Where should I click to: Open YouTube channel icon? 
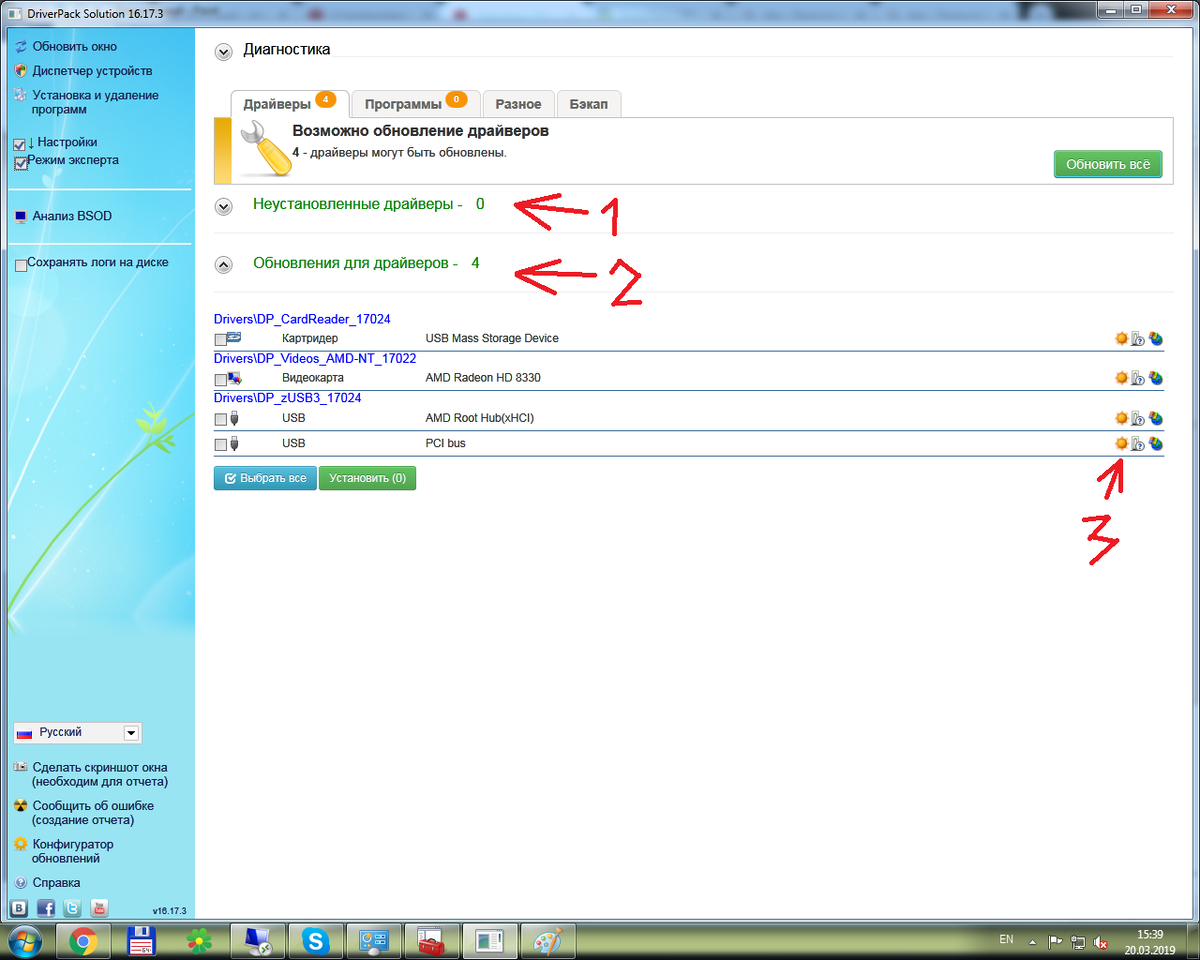click(x=99, y=908)
